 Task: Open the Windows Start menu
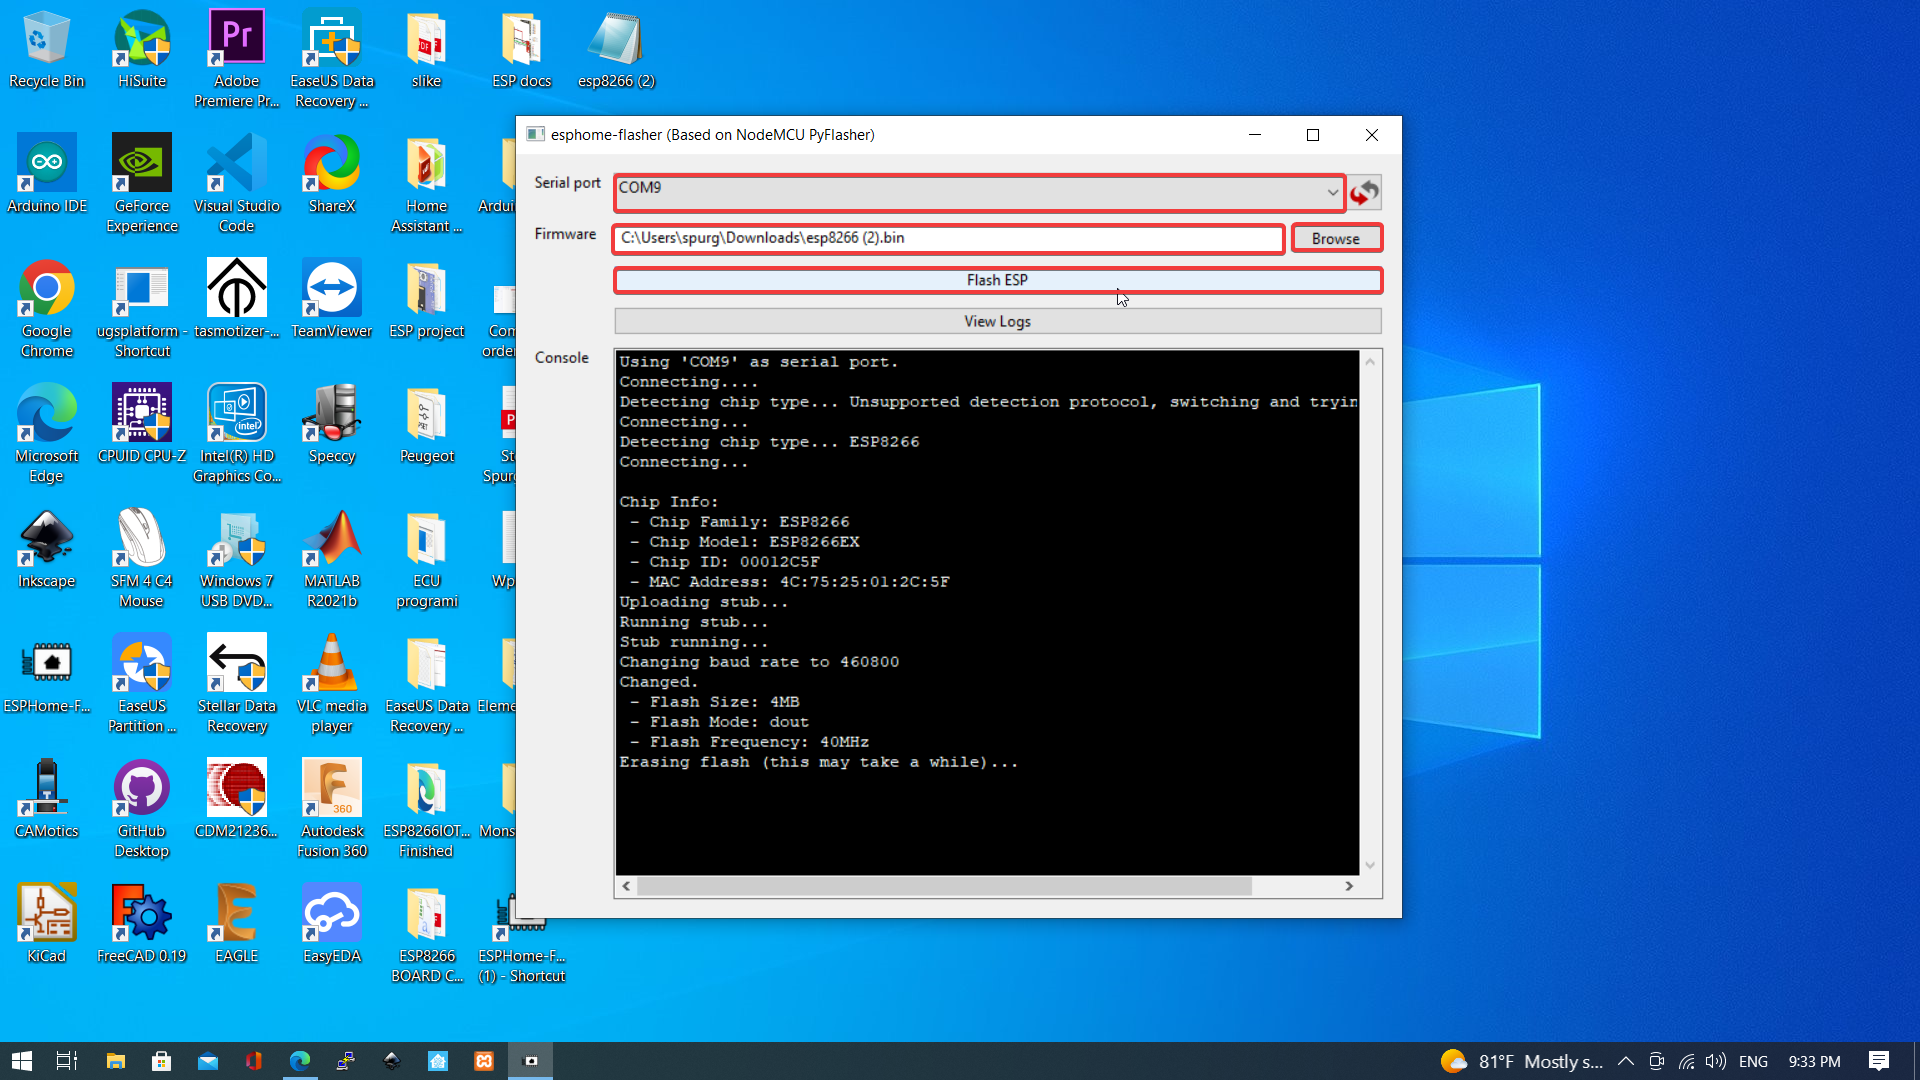click(x=22, y=1061)
